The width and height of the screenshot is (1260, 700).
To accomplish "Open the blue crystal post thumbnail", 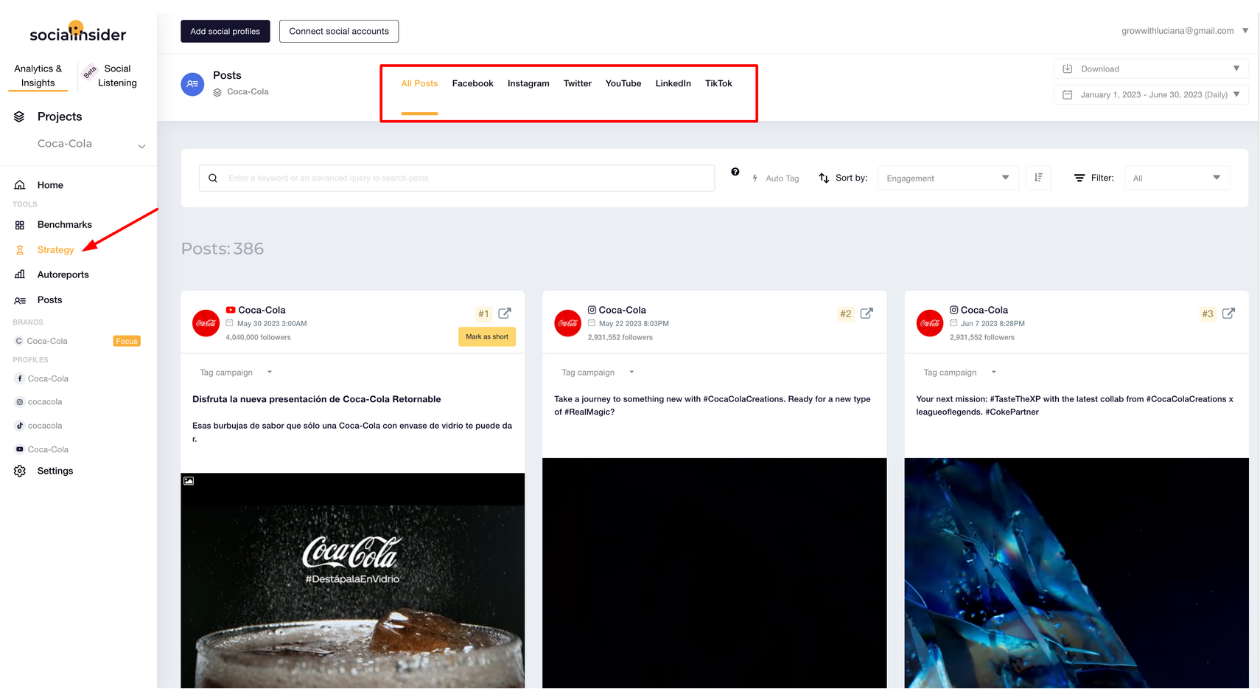I will [x=1077, y=573].
